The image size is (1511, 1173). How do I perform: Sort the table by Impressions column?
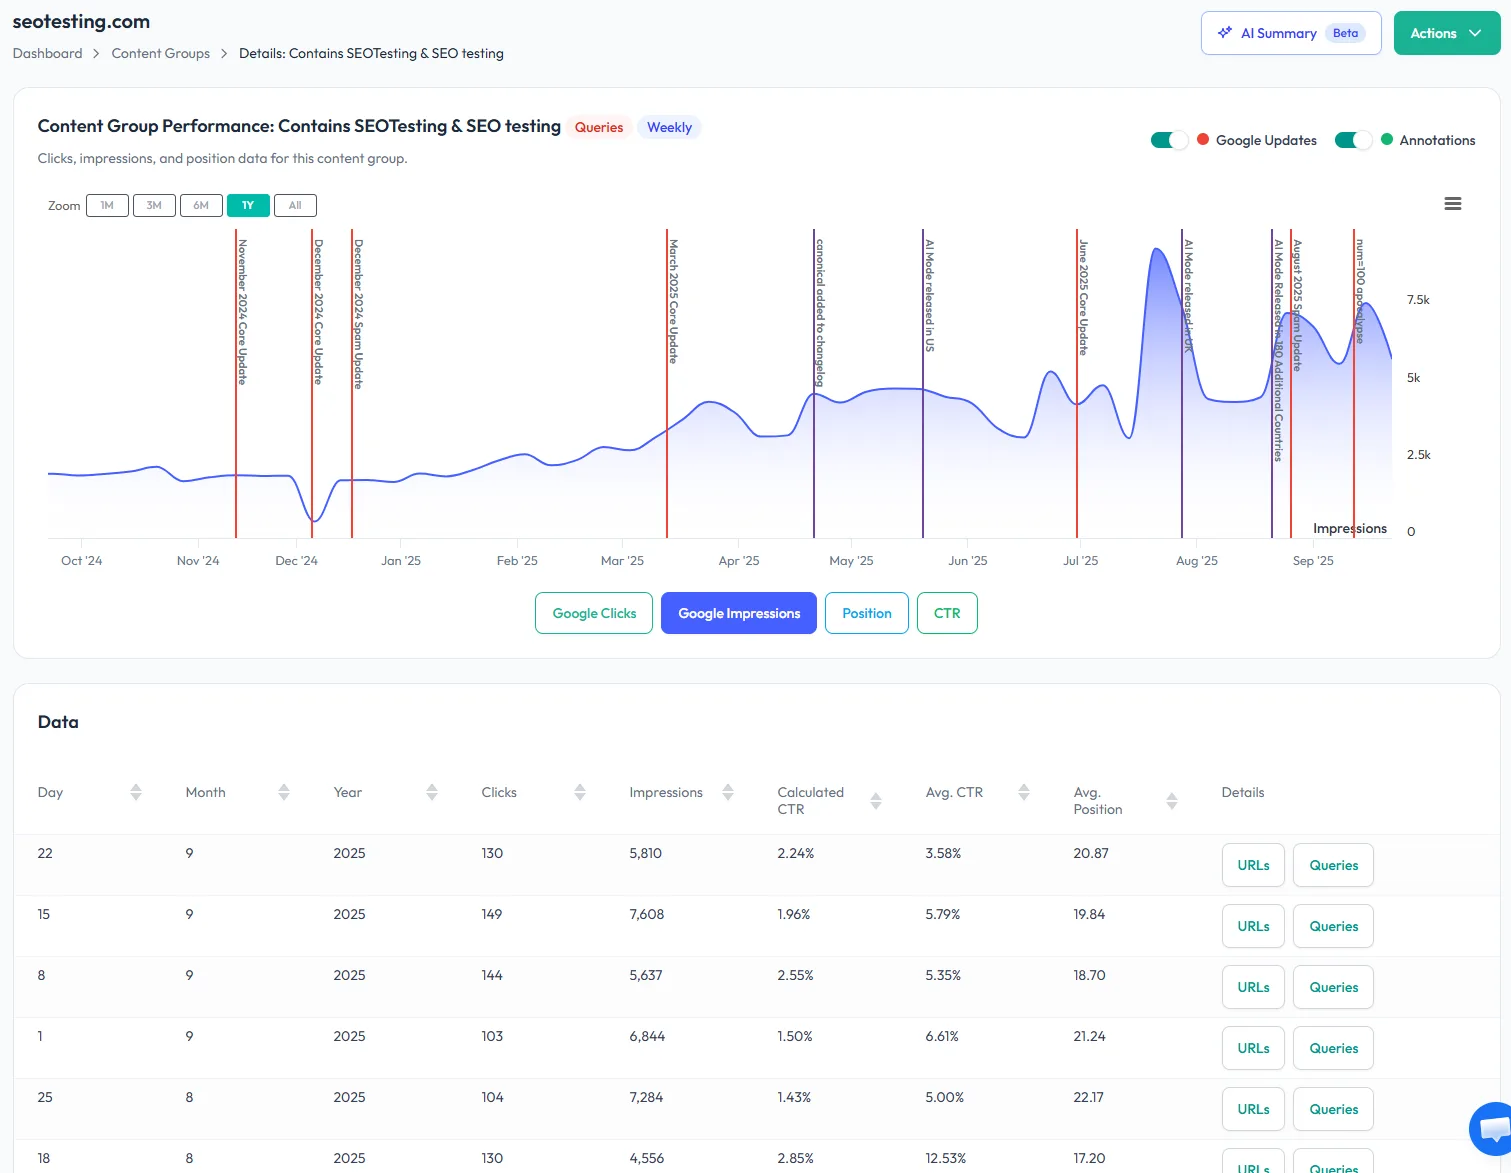727,791
